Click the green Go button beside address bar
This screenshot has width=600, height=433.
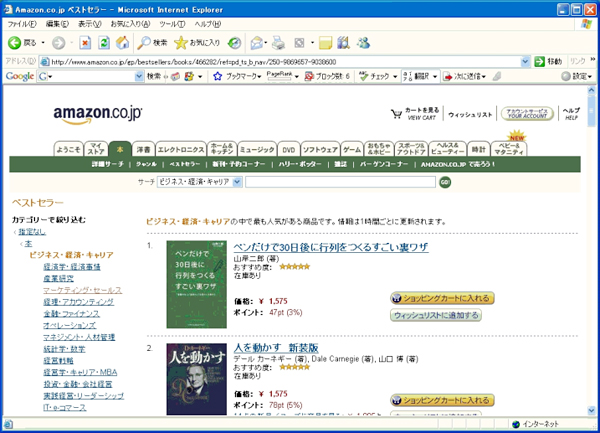pos(540,62)
